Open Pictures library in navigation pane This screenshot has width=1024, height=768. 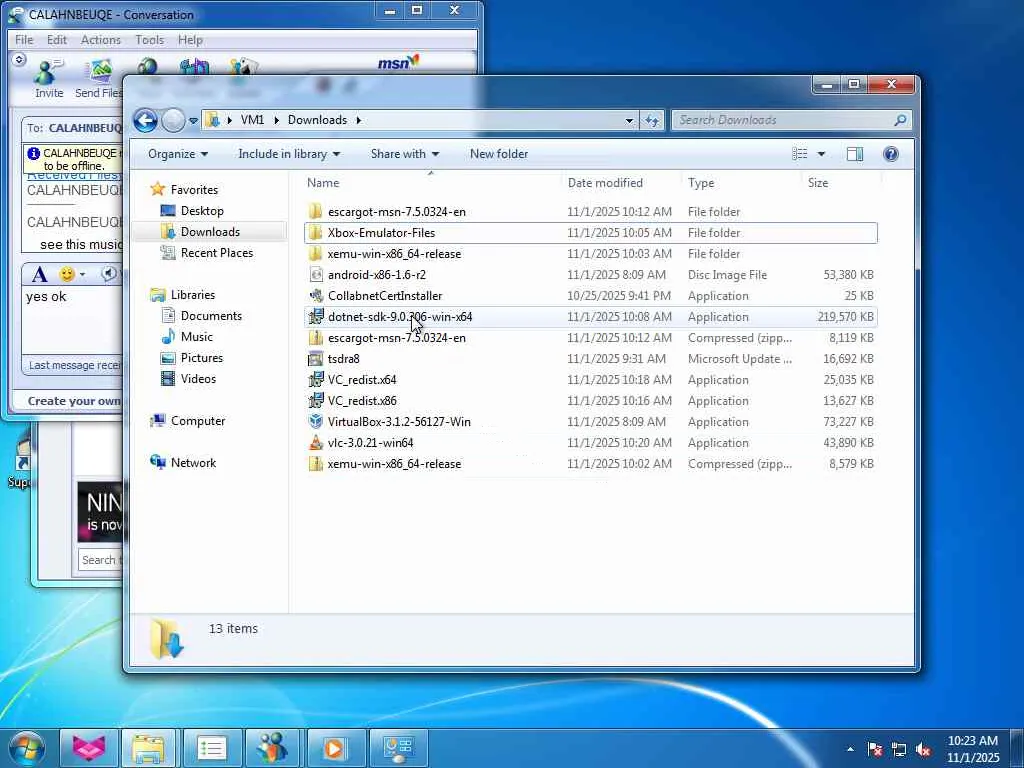click(x=201, y=358)
